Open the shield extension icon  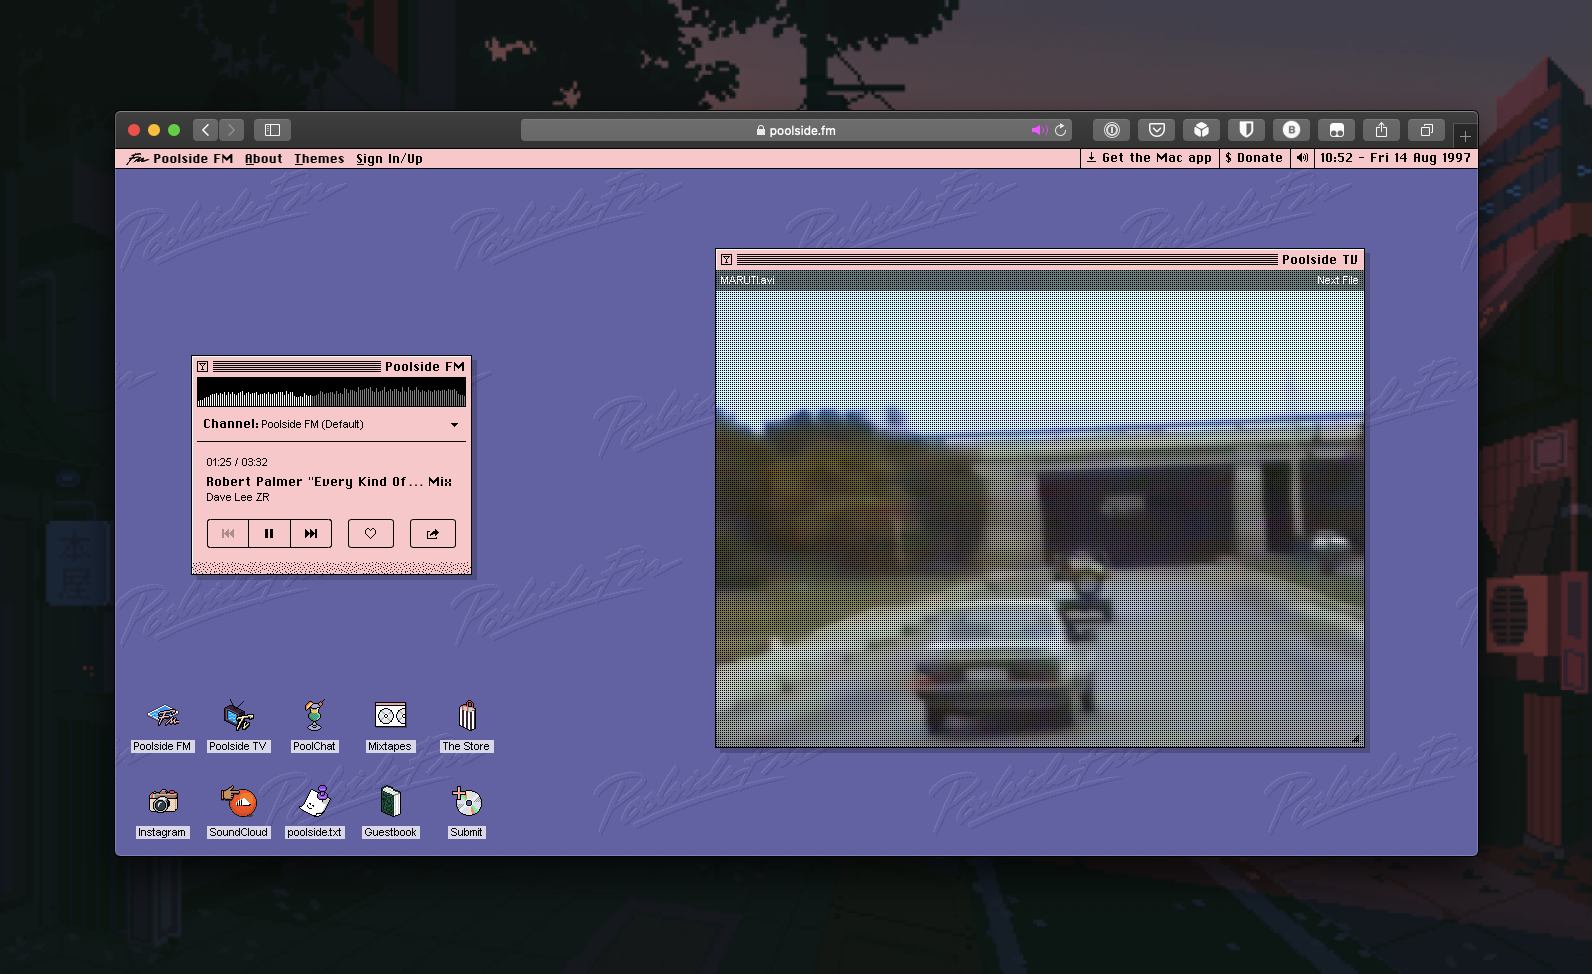(1246, 130)
